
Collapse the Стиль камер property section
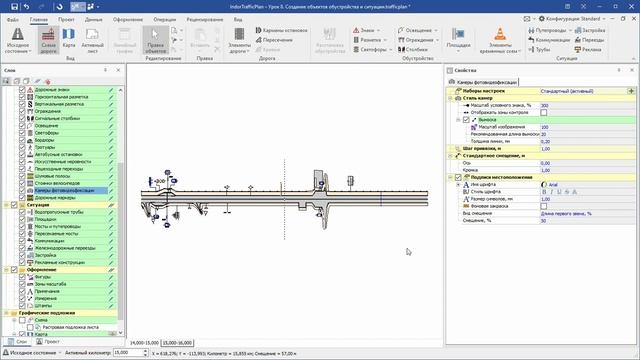pyautogui.click(x=450, y=98)
